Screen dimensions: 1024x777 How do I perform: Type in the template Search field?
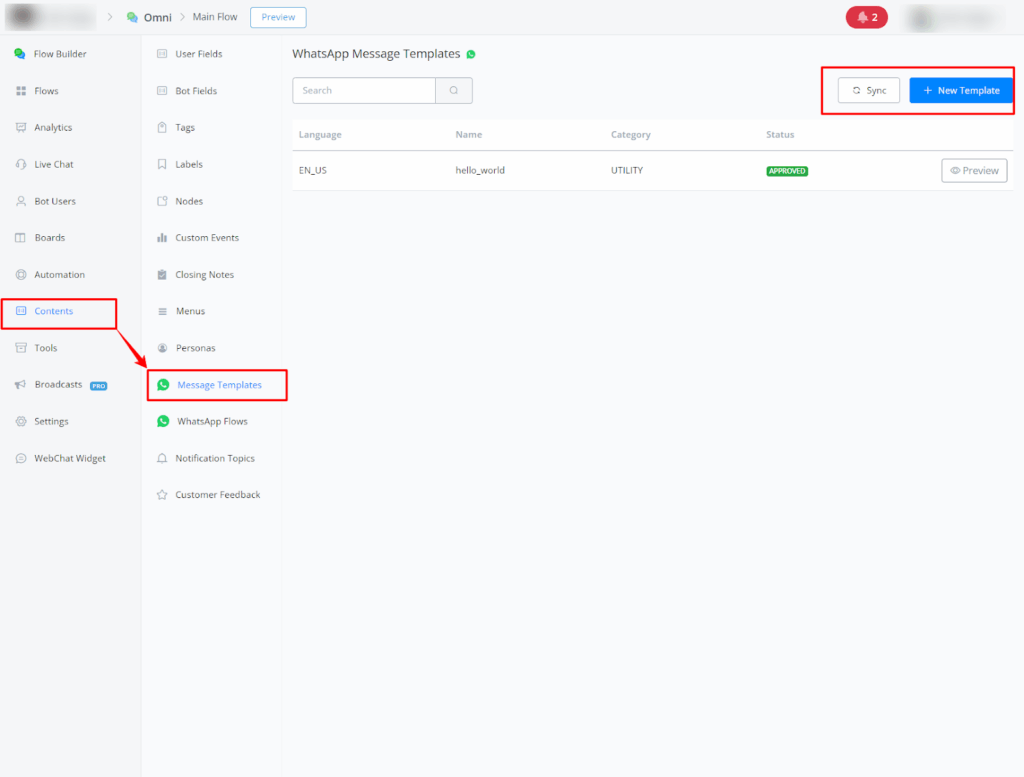point(364,90)
